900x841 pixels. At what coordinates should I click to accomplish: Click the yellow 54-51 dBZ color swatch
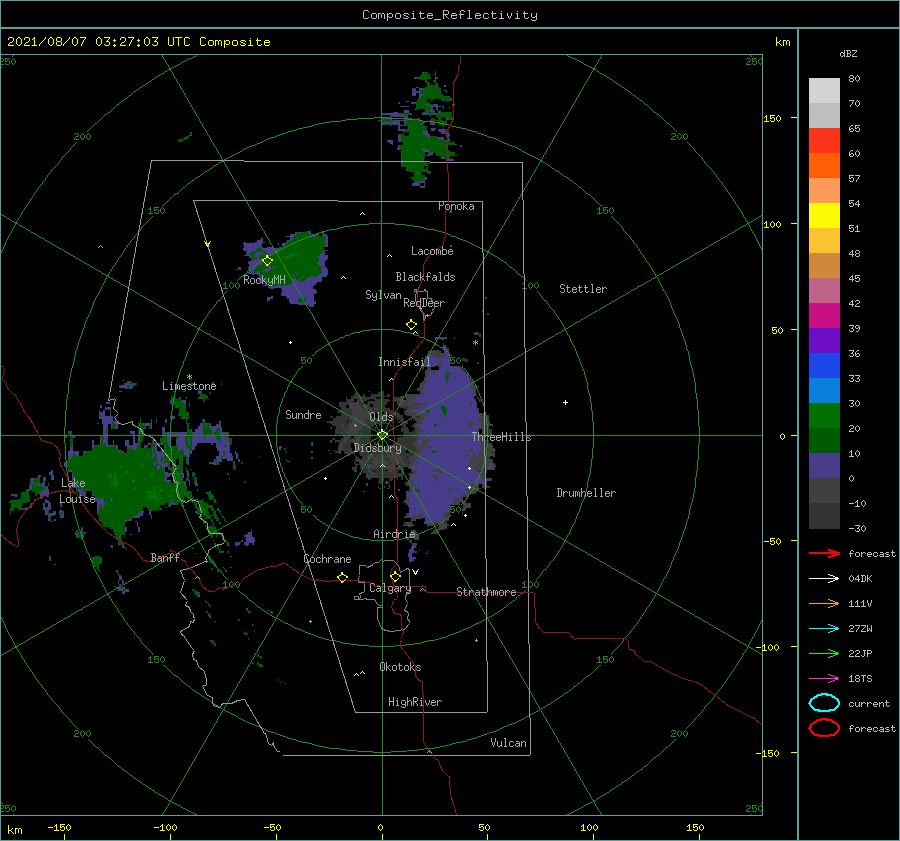point(824,216)
